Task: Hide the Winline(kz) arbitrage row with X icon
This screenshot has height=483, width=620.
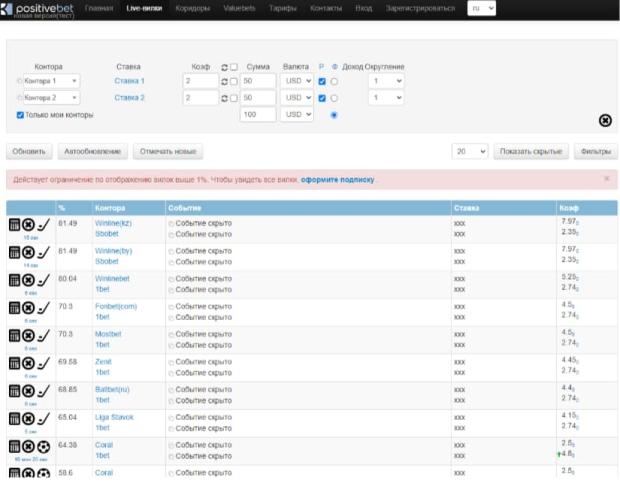Action: 28,225
